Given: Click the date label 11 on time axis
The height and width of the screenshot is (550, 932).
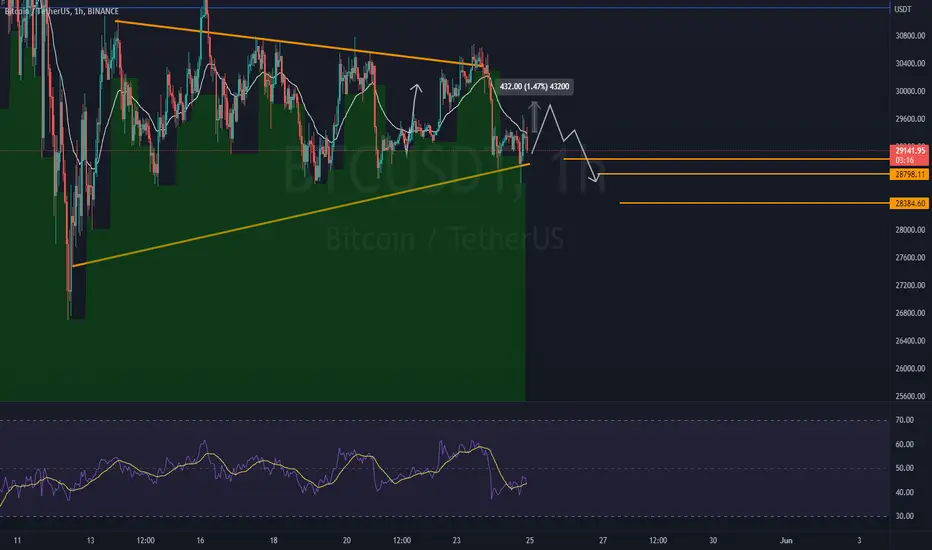Looking at the screenshot, I should point(17,540).
